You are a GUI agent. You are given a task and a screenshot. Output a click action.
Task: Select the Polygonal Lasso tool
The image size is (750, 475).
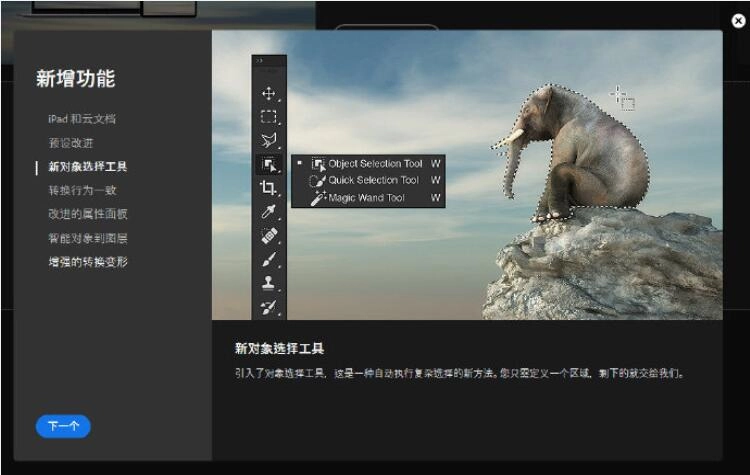[268, 141]
